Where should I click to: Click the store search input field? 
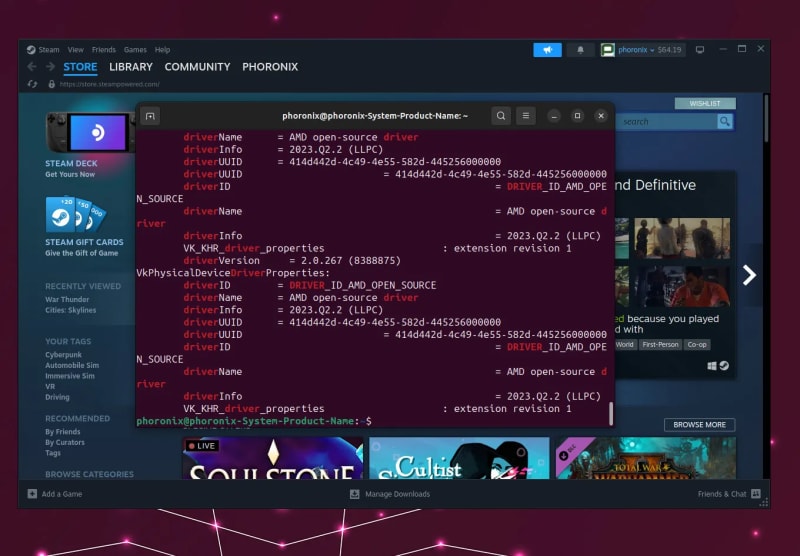point(666,121)
